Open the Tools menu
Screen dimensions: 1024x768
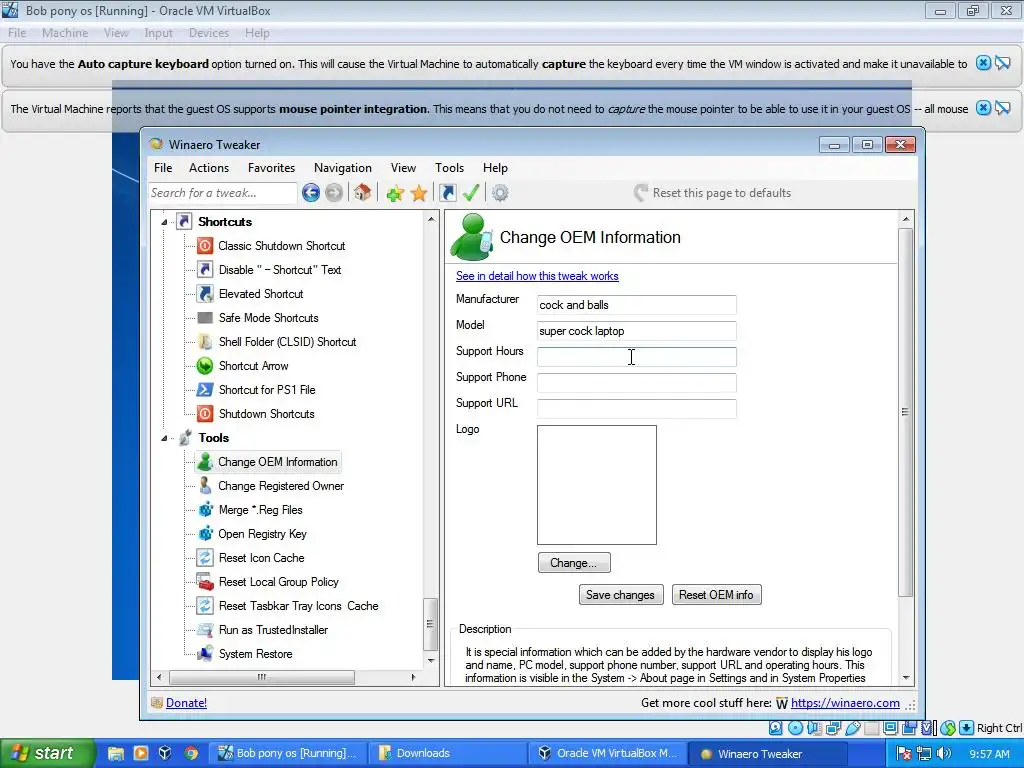point(449,168)
